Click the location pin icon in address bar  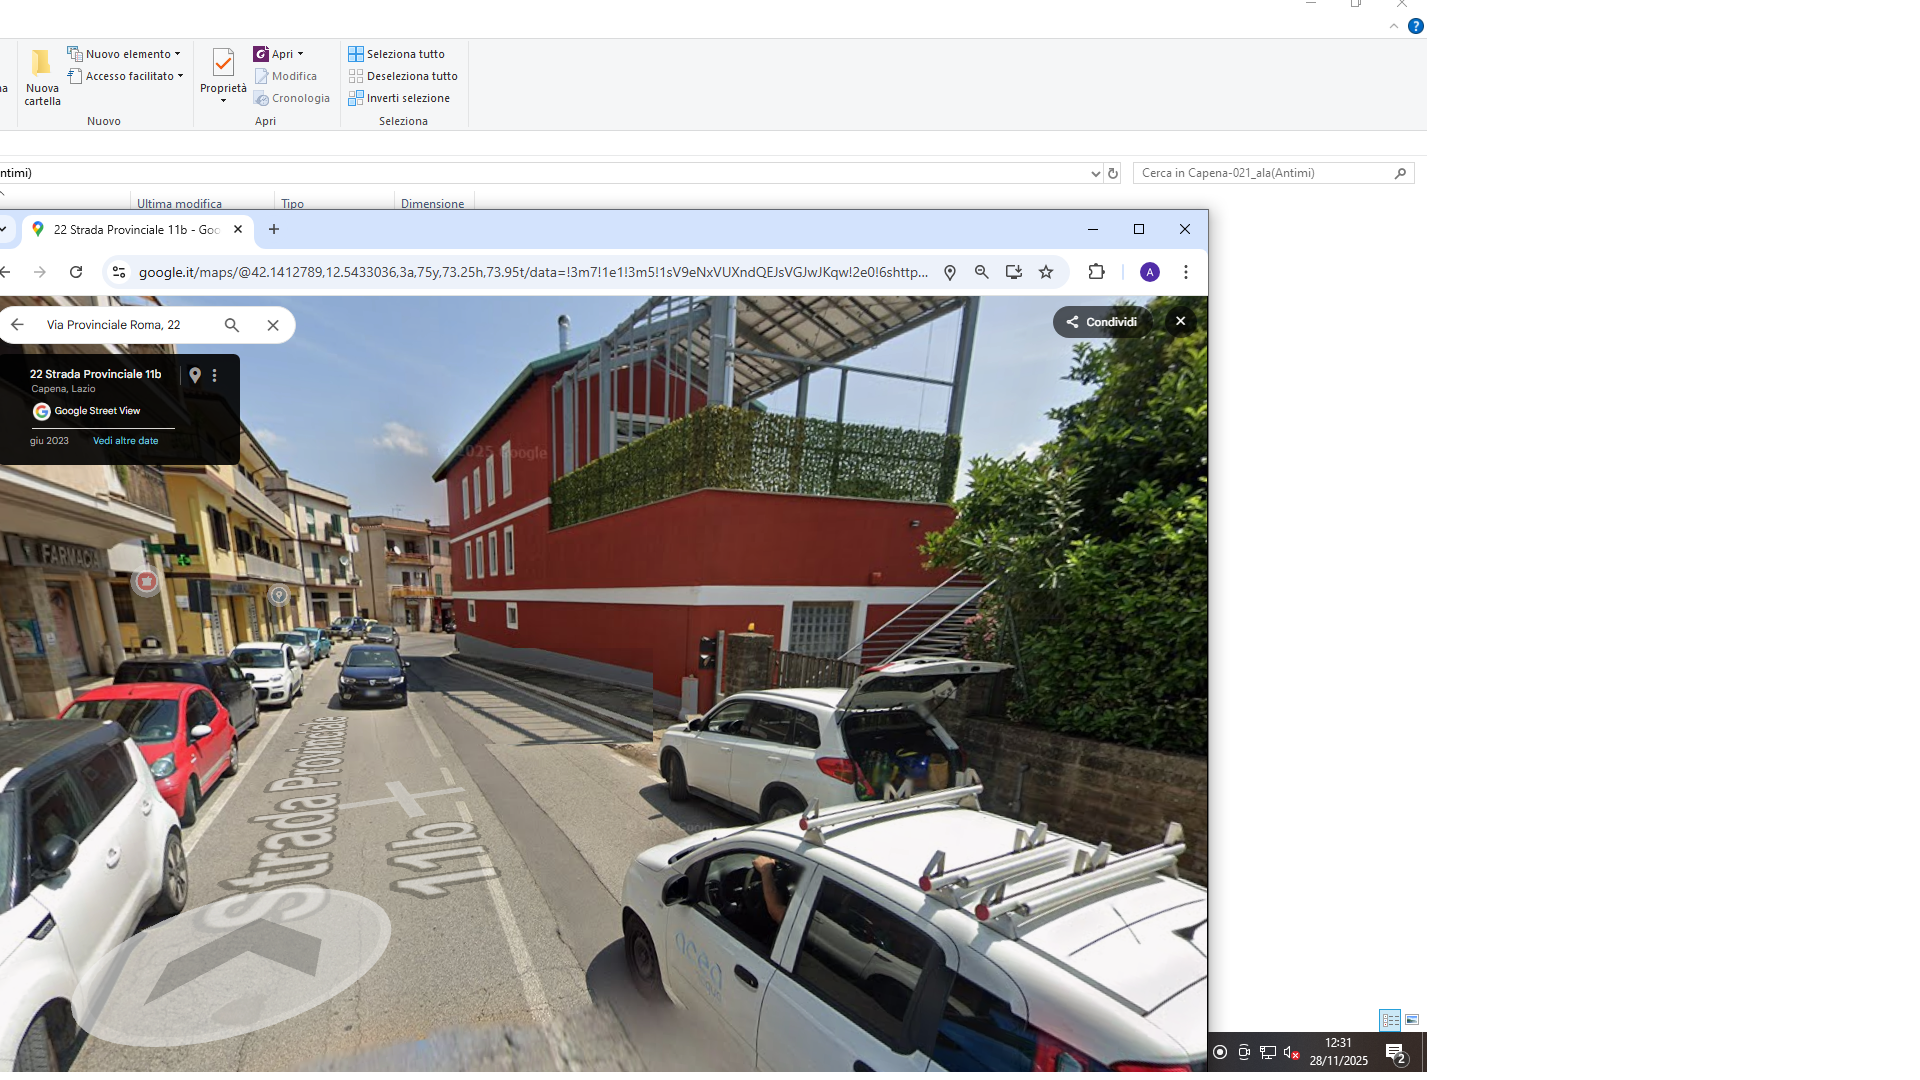[x=950, y=272]
